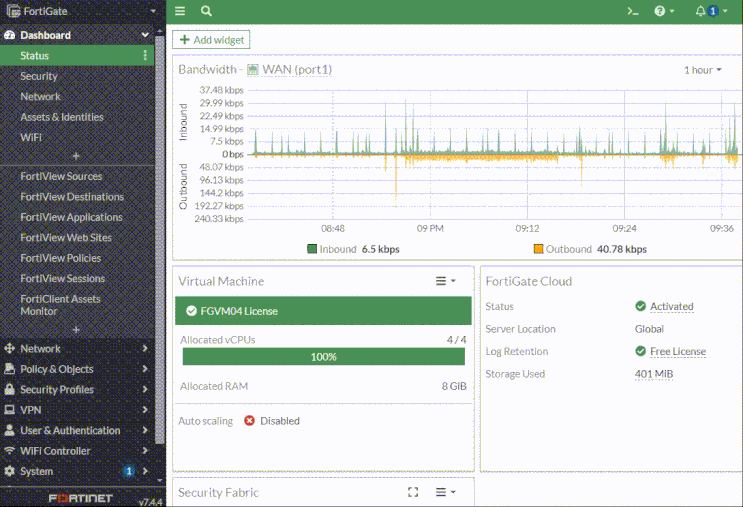
Task: Collapse the Dashboard menu section
Action: coord(145,35)
